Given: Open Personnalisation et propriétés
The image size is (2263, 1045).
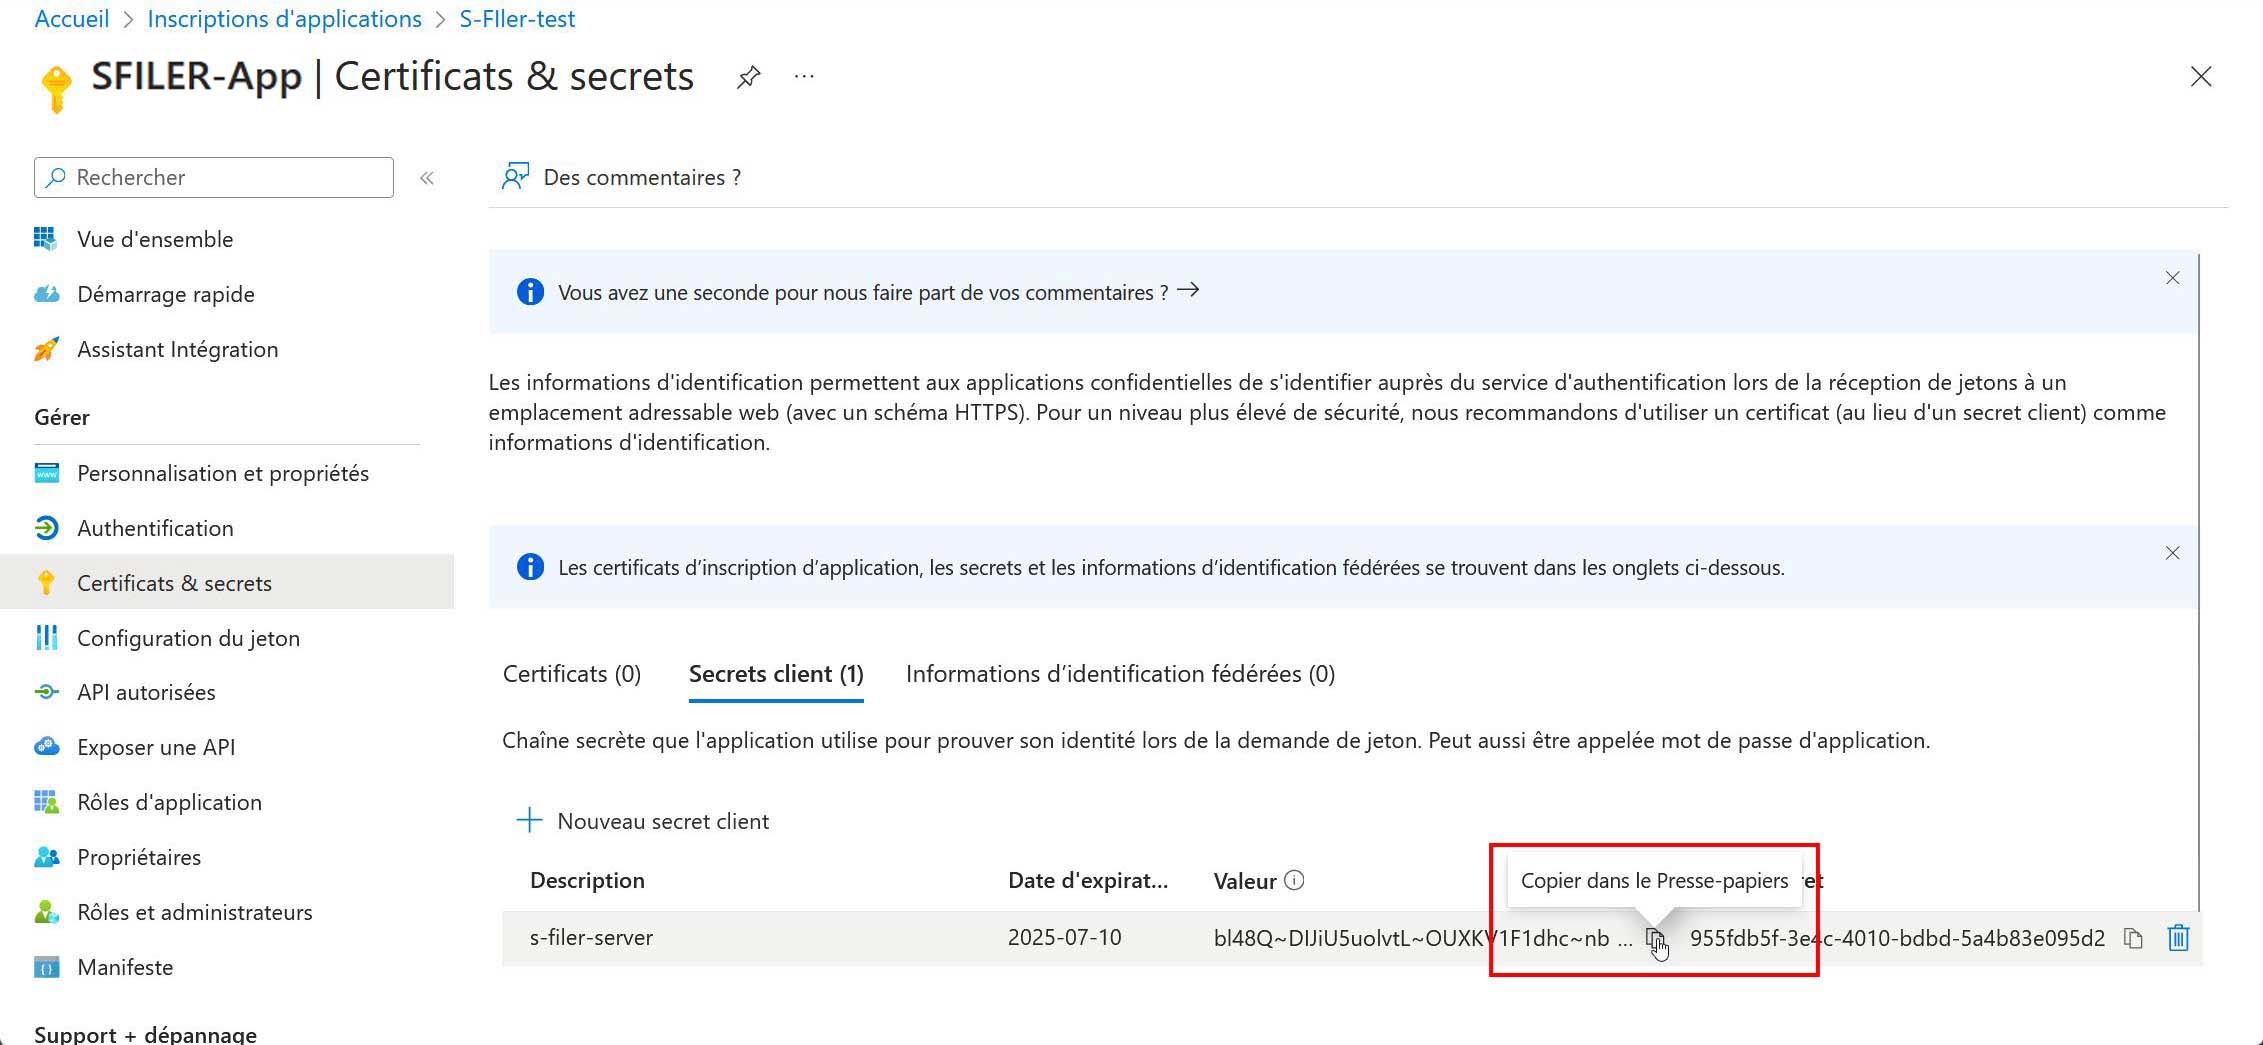Looking at the screenshot, I should pyautogui.click(x=223, y=473).
